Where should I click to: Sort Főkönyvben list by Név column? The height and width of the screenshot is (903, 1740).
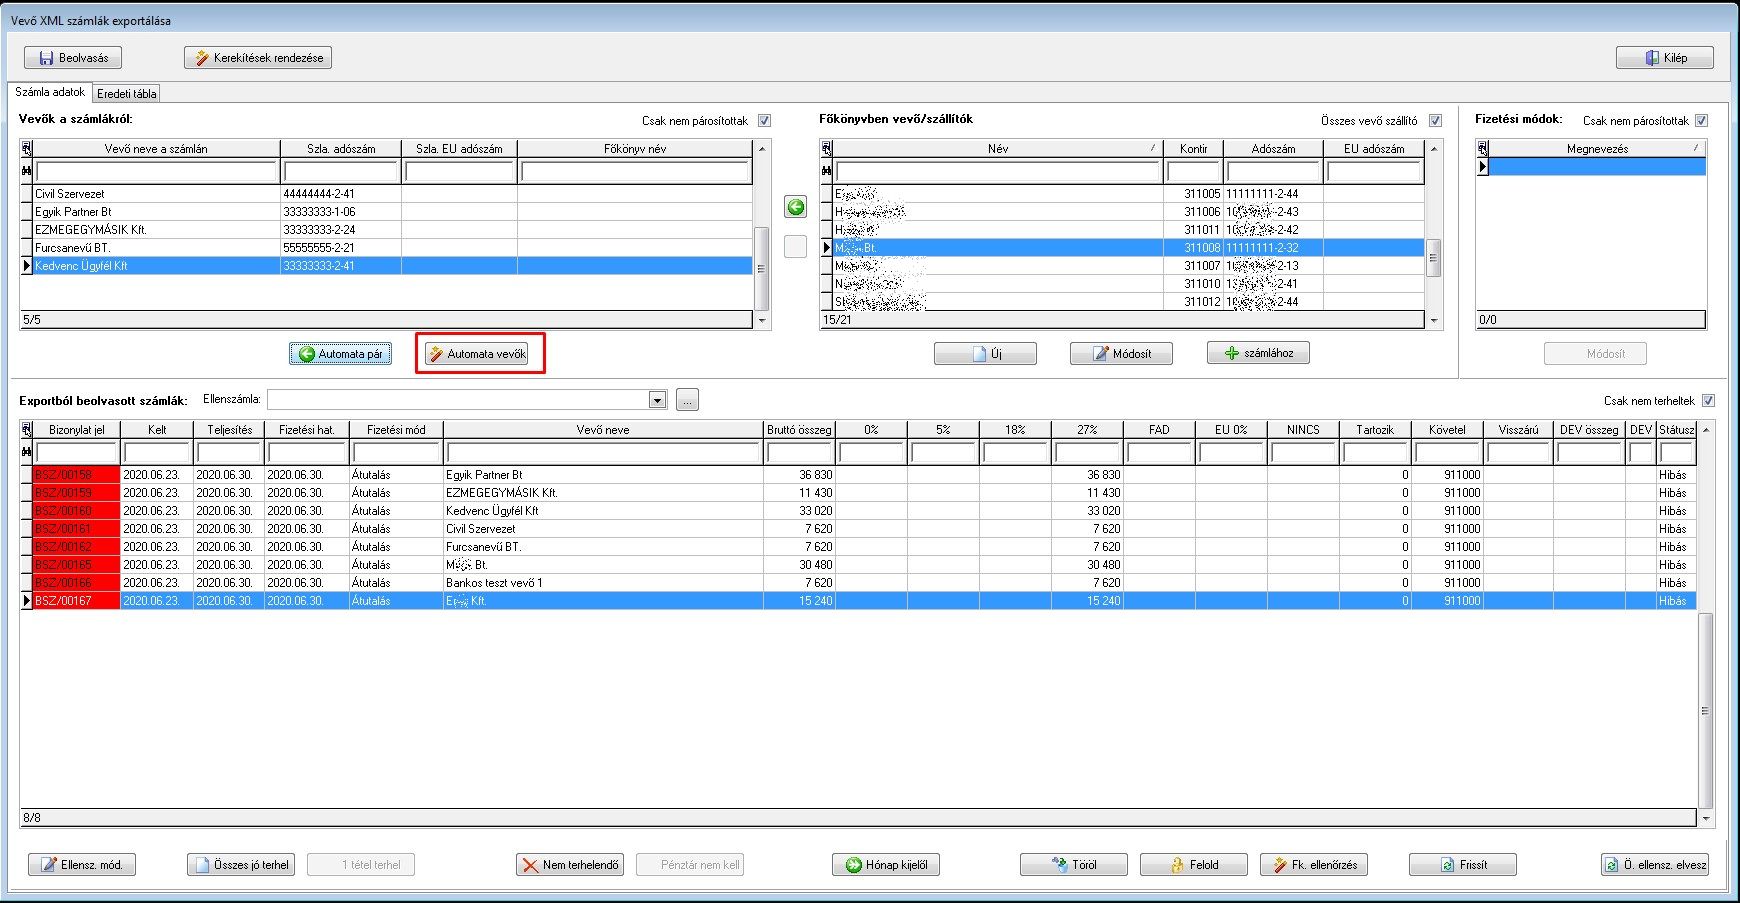998,149
